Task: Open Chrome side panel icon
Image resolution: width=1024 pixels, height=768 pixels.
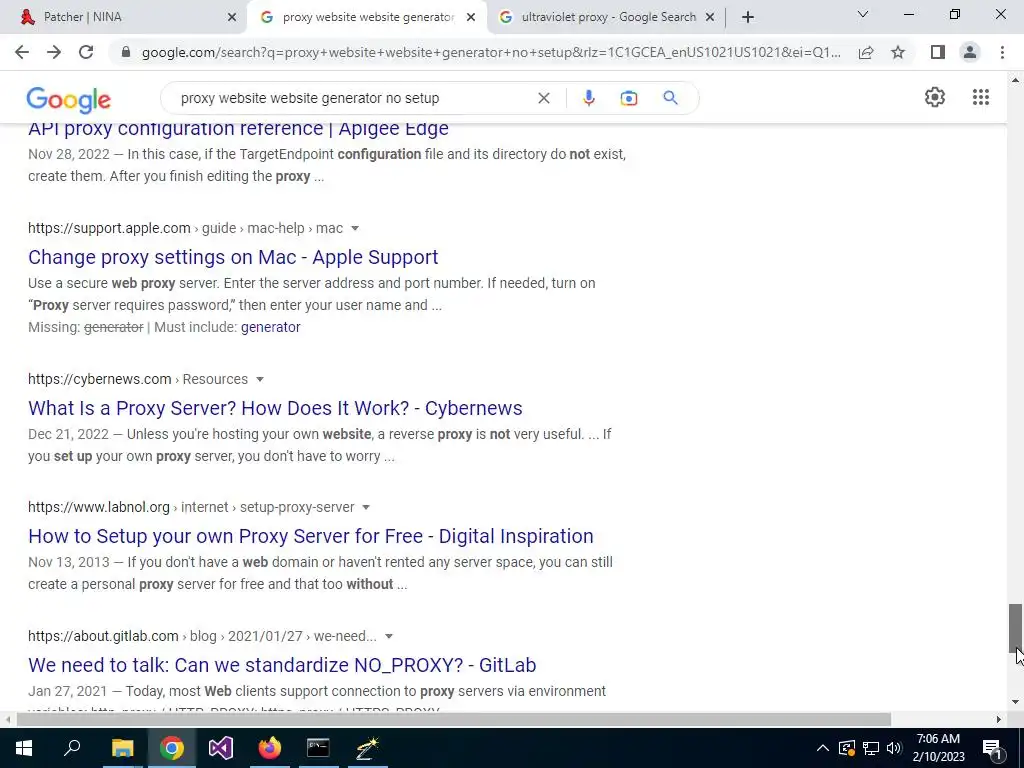Action: point(938,52)
